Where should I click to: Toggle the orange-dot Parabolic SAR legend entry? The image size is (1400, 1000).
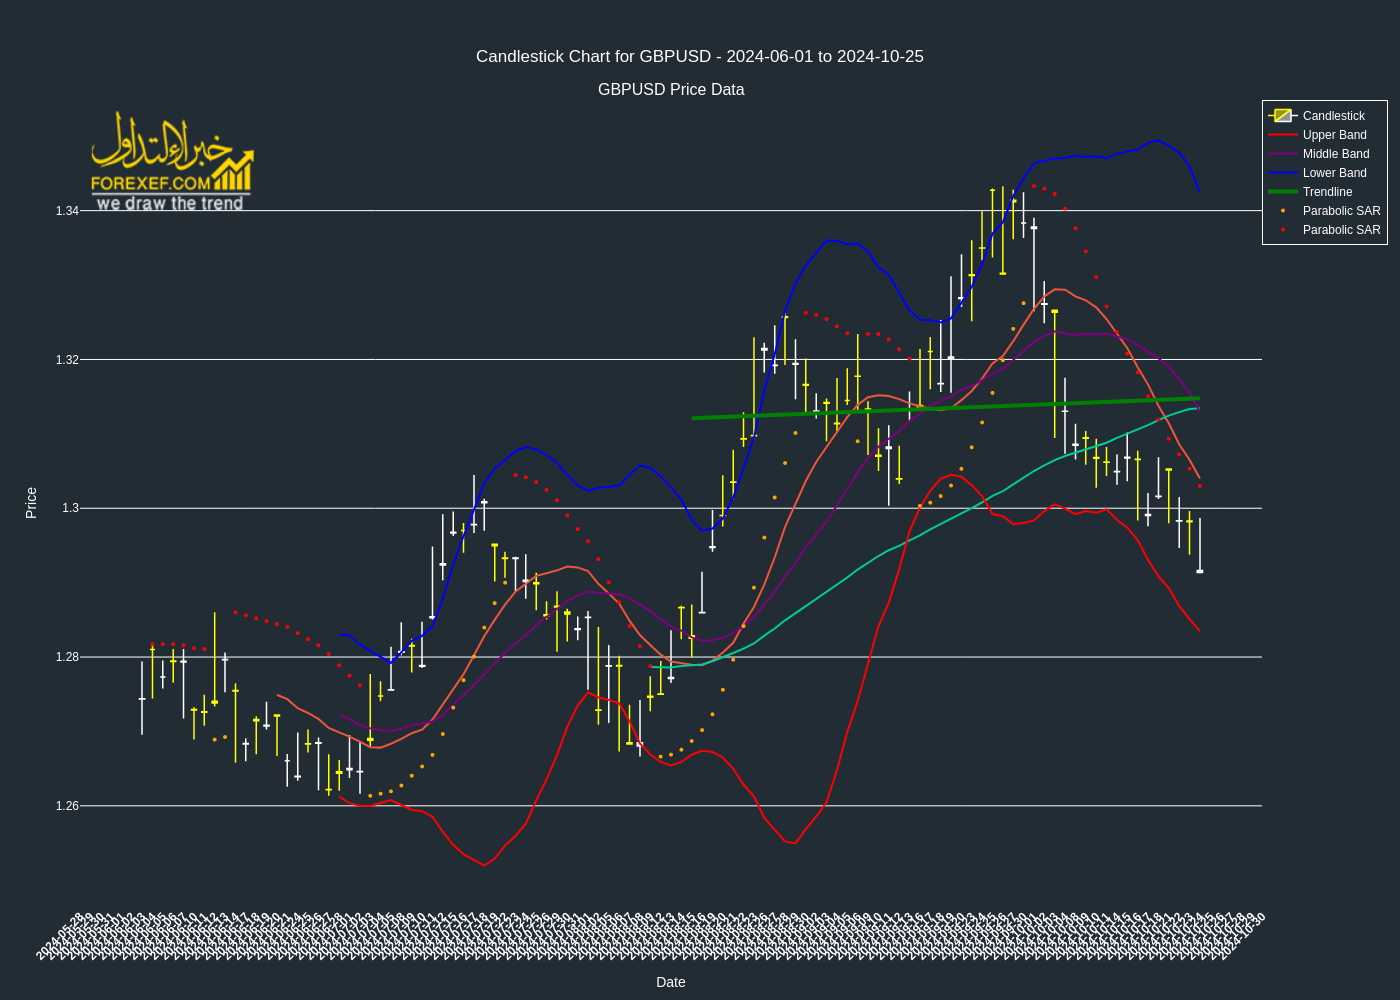point(1325,211)
